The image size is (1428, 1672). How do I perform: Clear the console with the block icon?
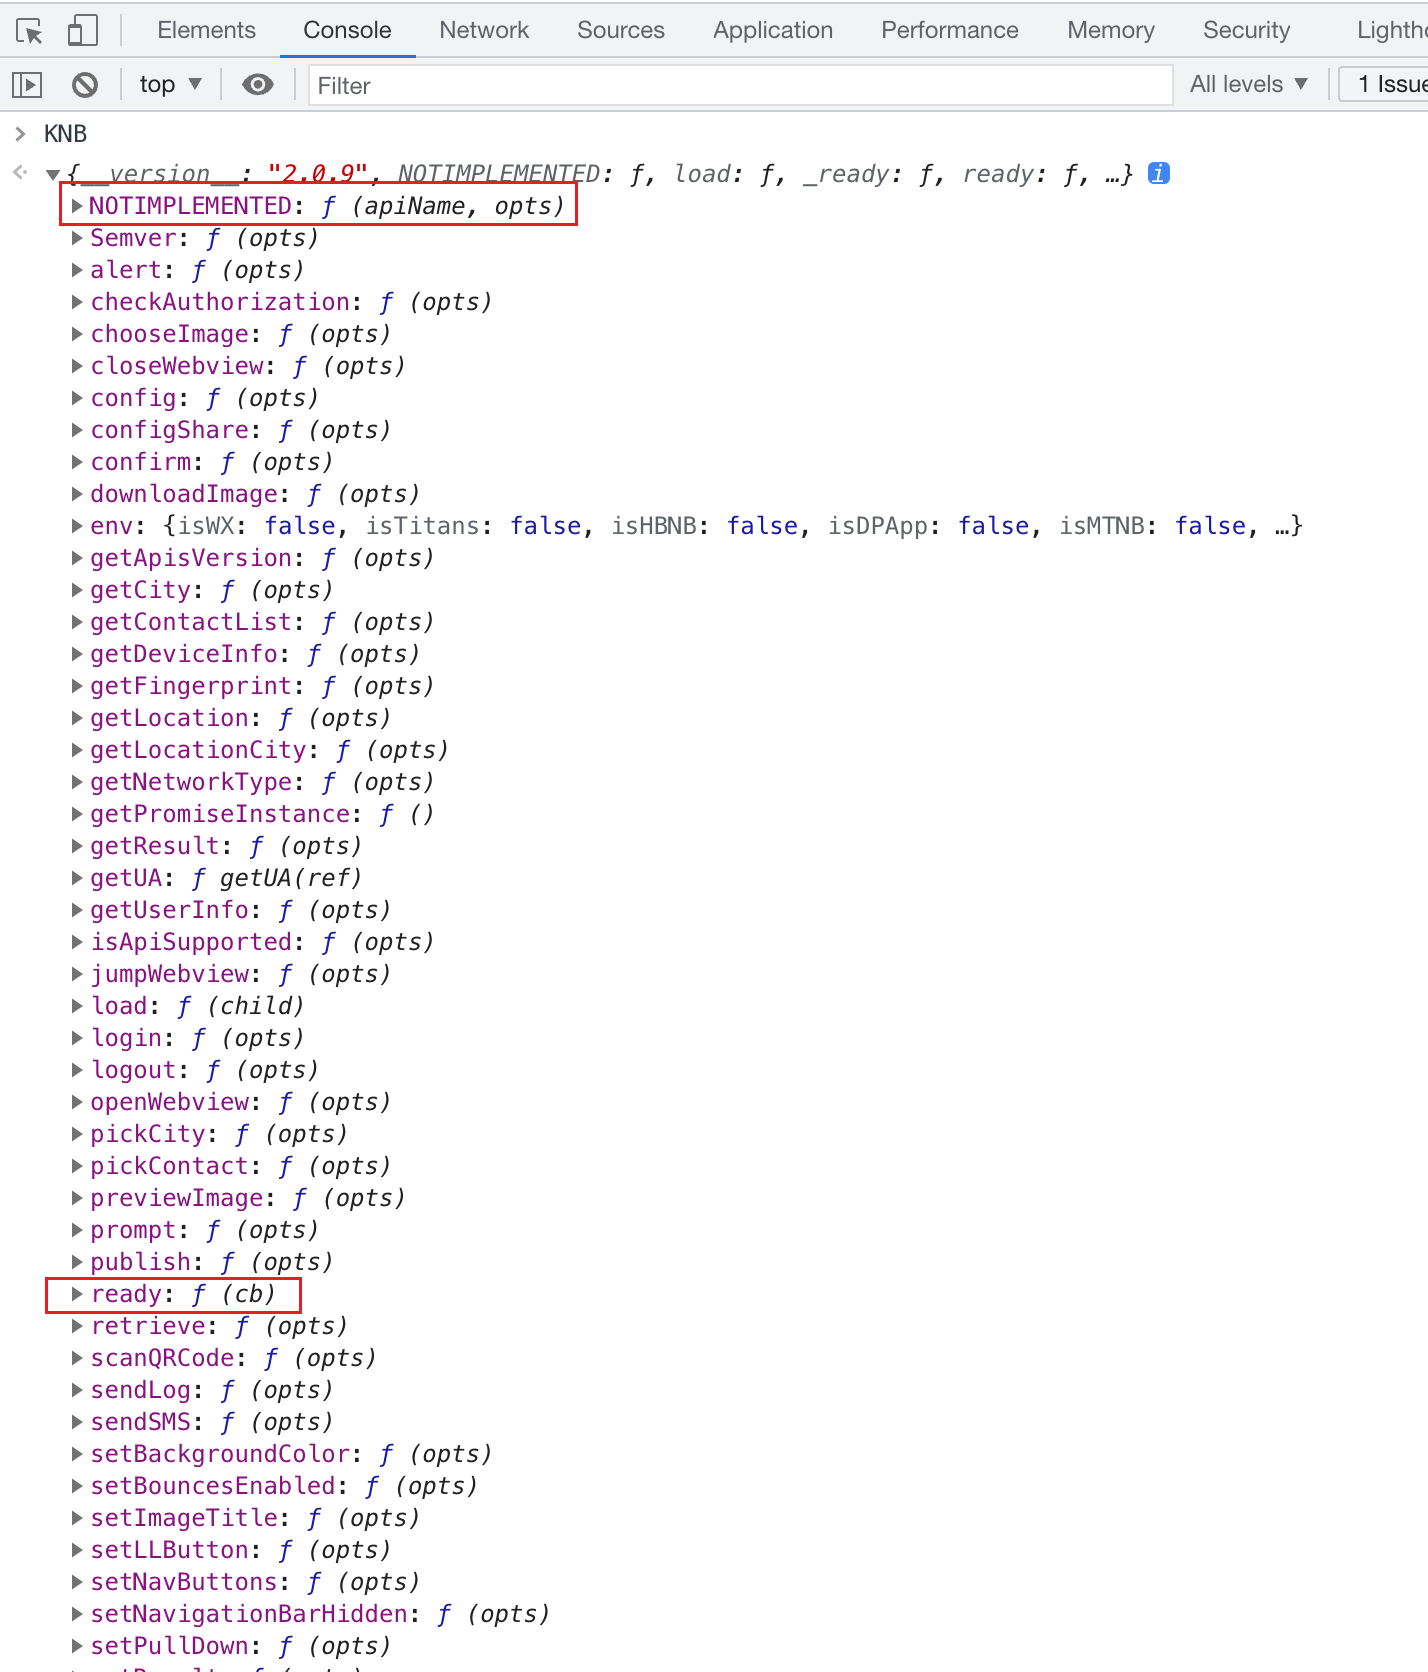[x=85, y=85]
